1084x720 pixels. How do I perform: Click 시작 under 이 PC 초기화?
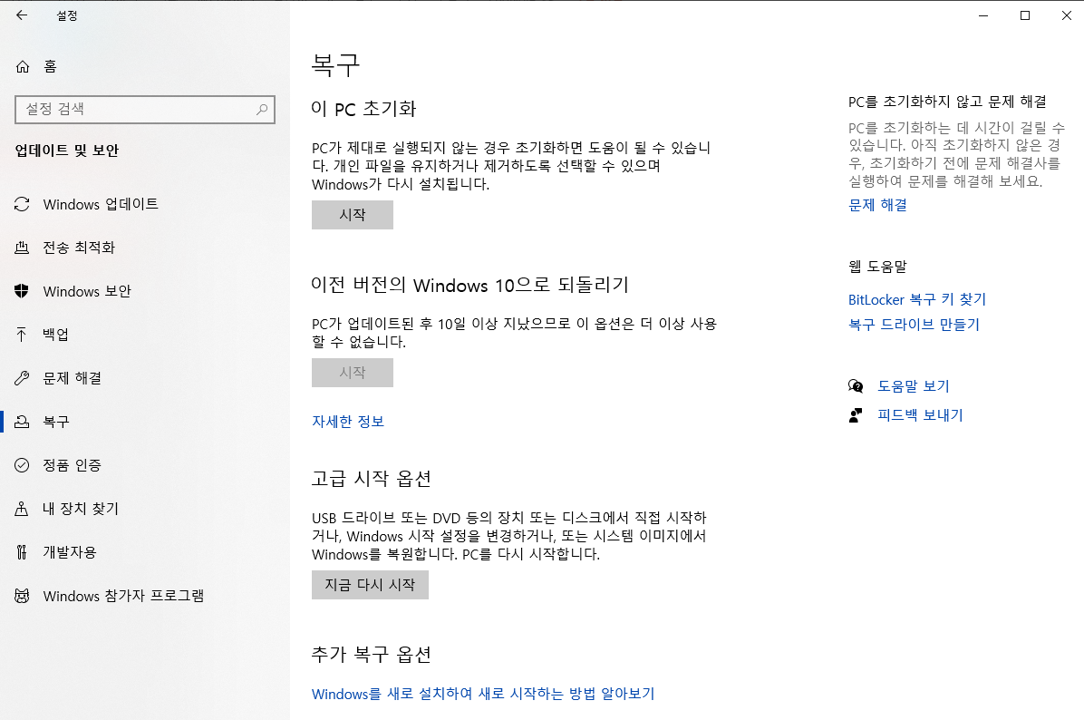pos(353,215)
